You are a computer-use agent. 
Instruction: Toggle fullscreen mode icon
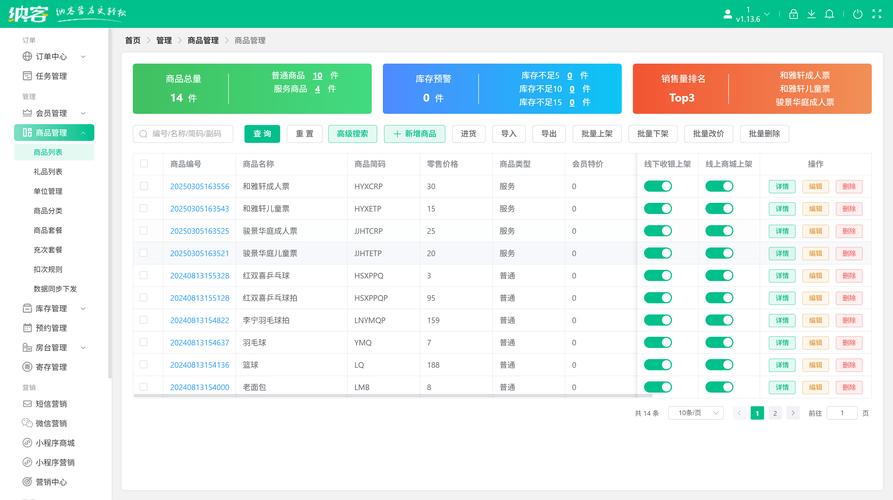pyautogui.click(x=876, y=14)
